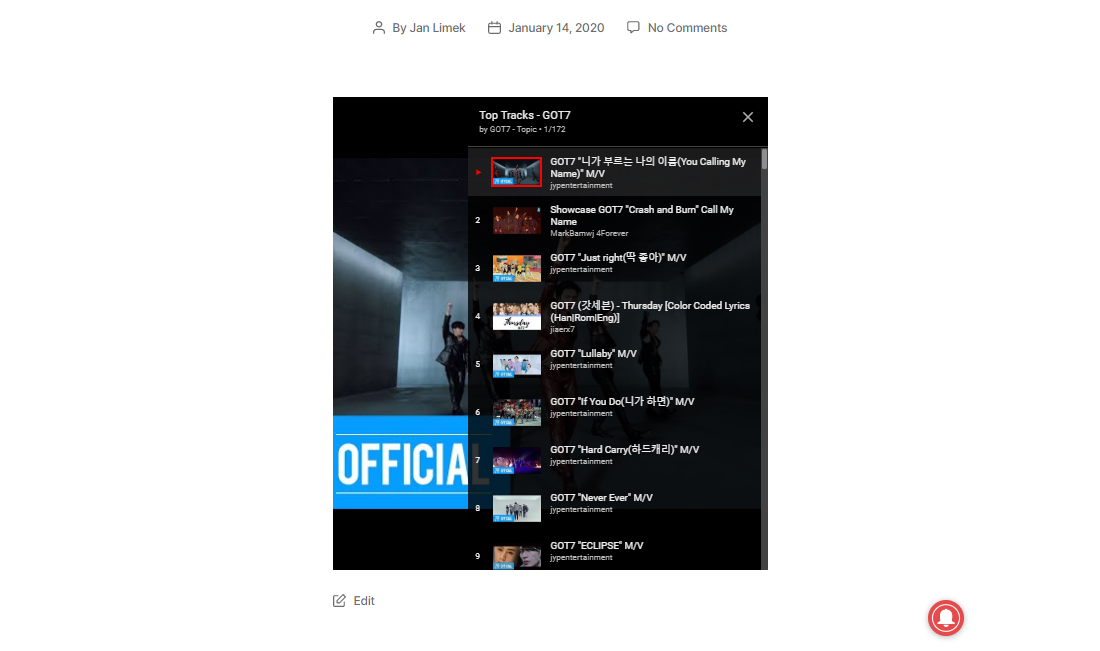Select the ECLIPSE video thumbnail
Screen dimensions: 1100x651
tap(516, 556)
